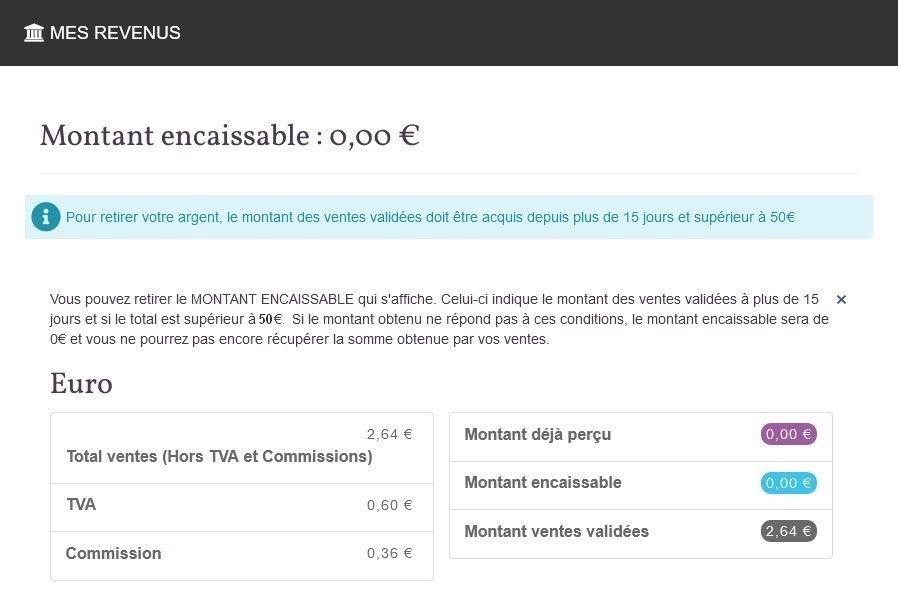Click Montant encaissable label in right panel

[x=543, y=483]
